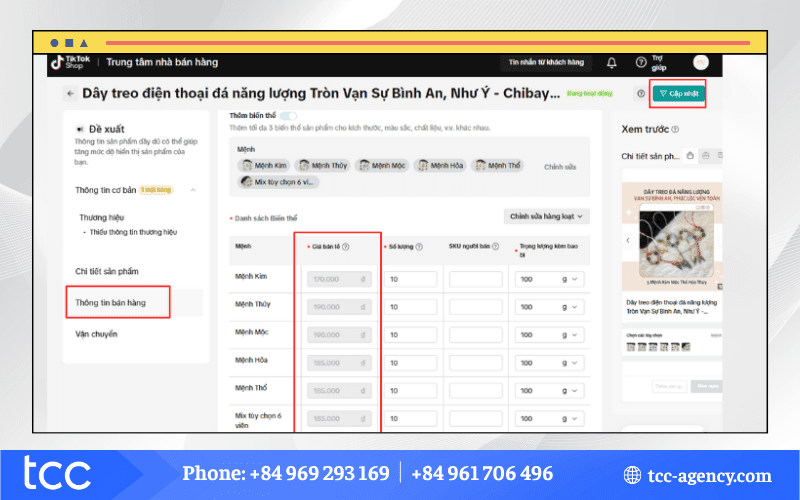Click the Mệnh Kim price field 170.000
The width and height of the screenshot is (800, 500).
click(x=339, y=280)
